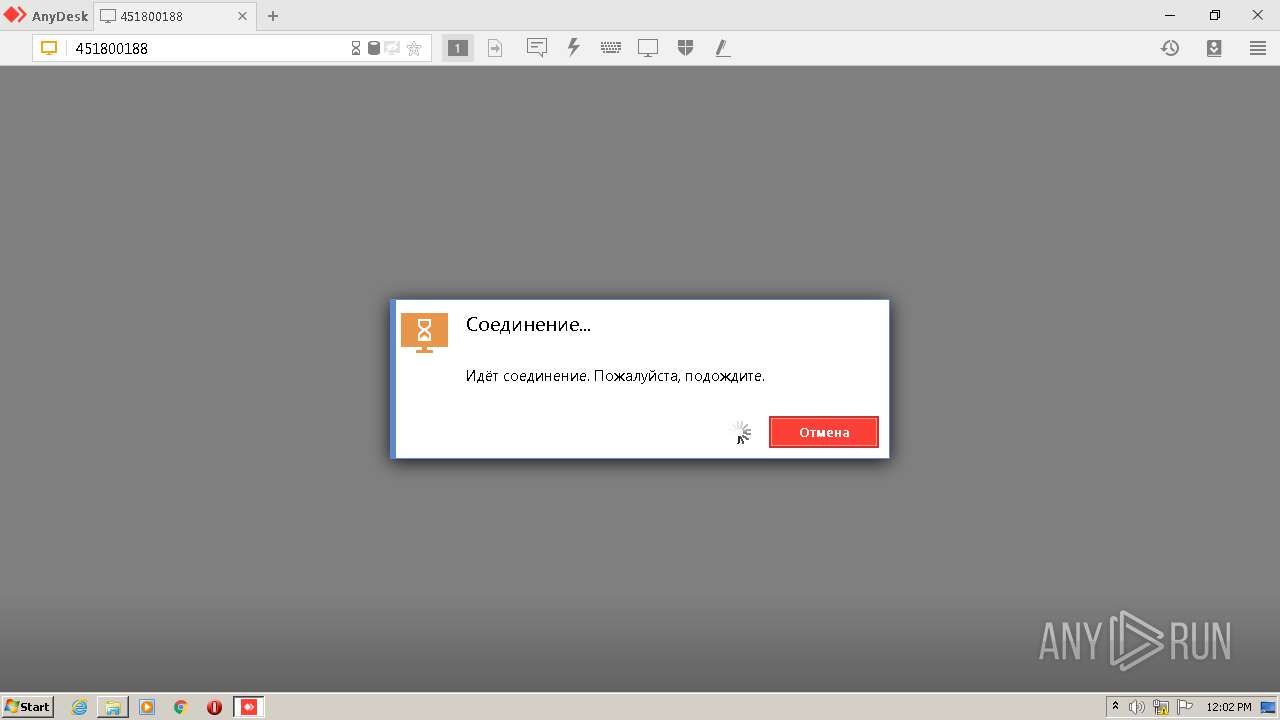The width and height of the screenshot is (1280, 720).
Task: Open the AnyDesk main tab
Action: [46, 16]
